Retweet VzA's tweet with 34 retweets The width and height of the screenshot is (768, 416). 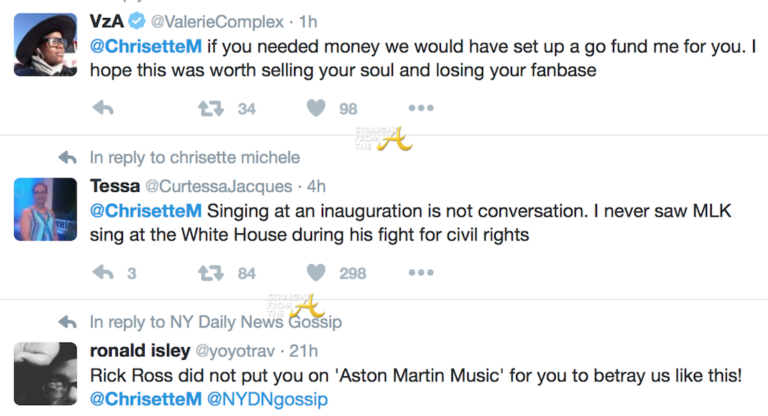point(210,108)
